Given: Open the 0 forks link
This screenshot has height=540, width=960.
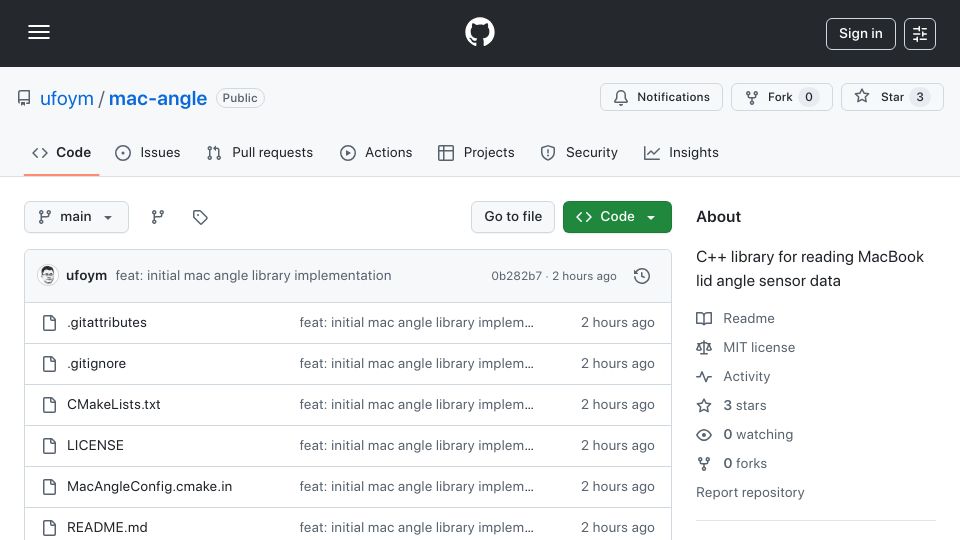Looking at the screenshot, I should pyautogui.click(x=745, y=463).
